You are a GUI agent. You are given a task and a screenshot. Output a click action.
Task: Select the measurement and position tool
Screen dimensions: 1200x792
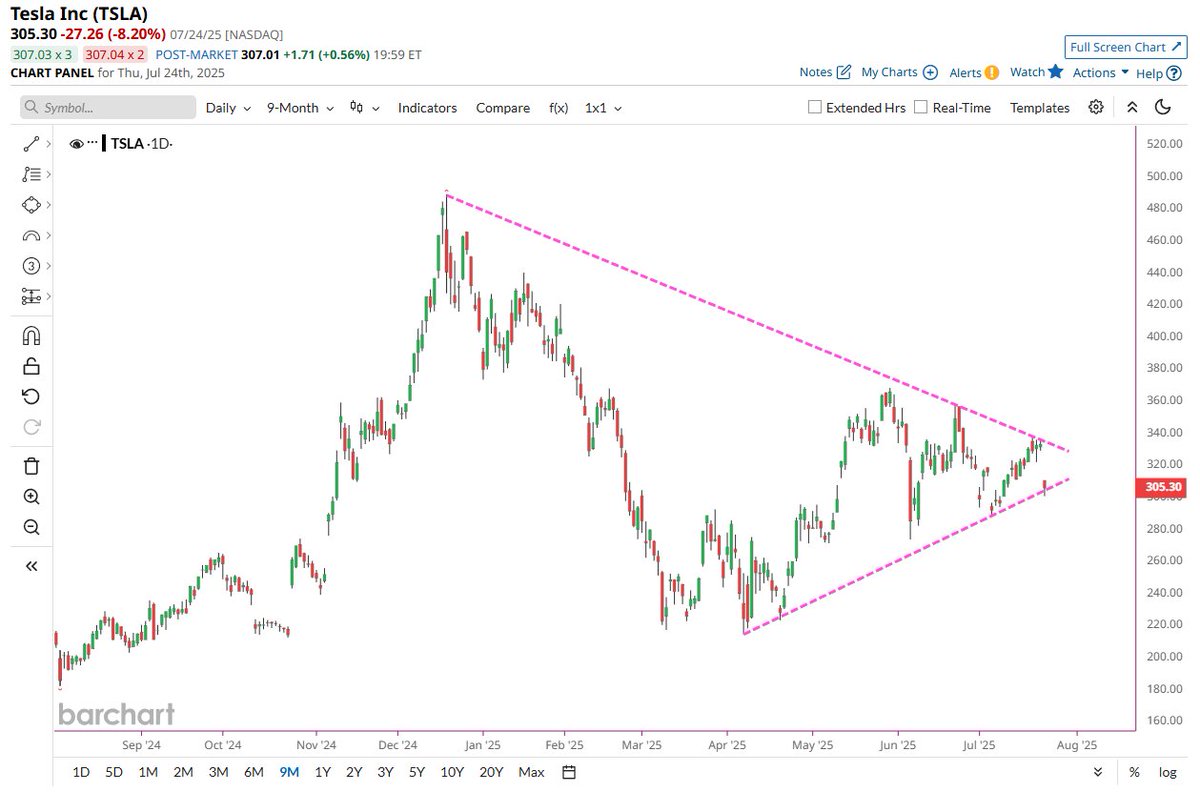tap(30, 297)
